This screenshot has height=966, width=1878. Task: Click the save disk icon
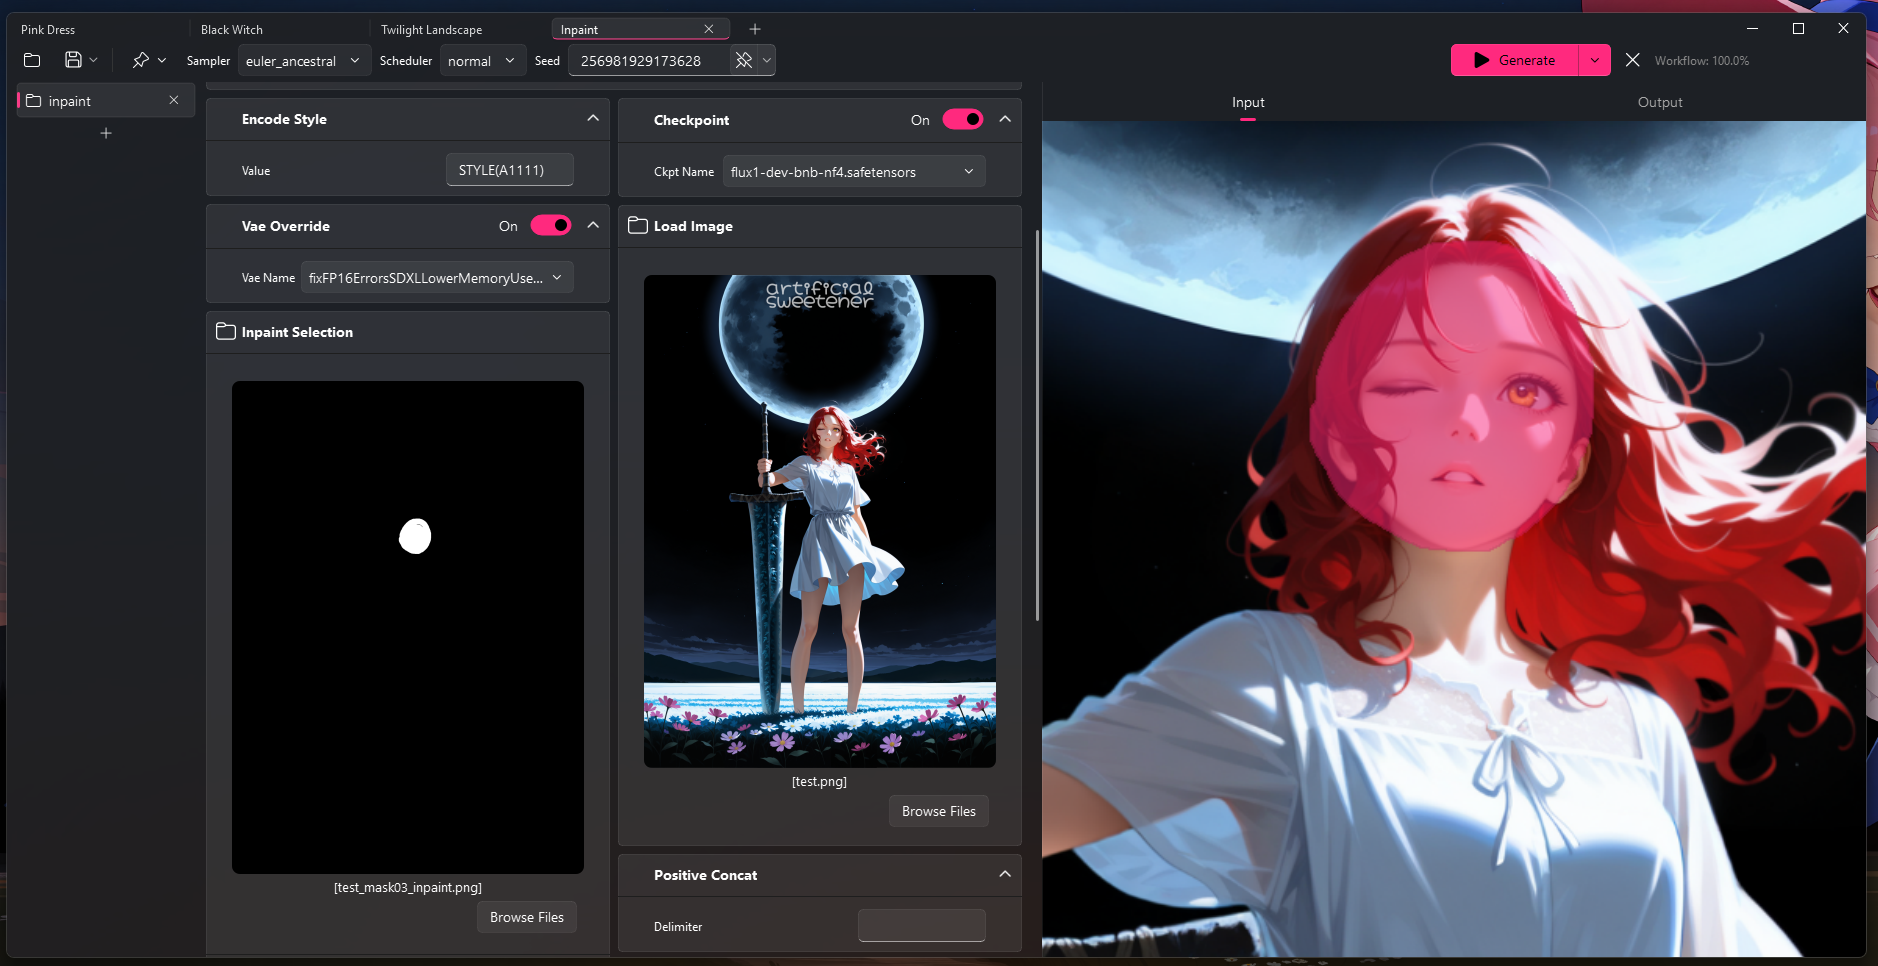pyautogui.click(x=73, y=60)
